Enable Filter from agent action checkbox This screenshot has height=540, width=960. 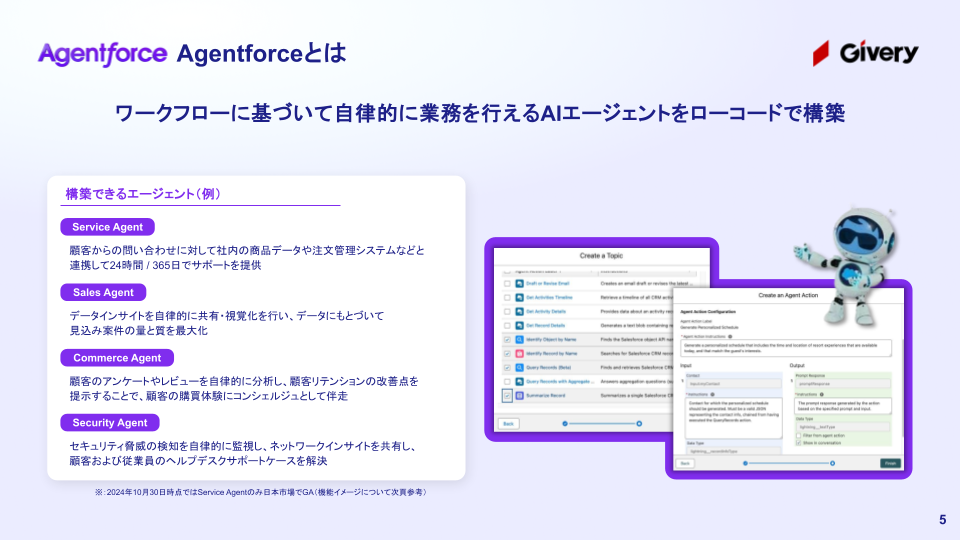(798, 435)
